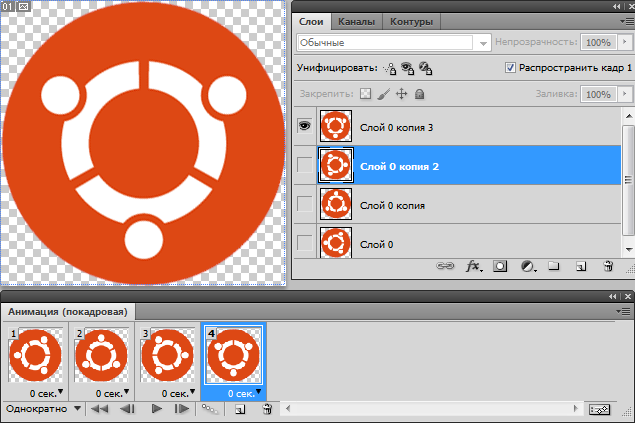Create a new layer group folder
This screenshot has width=635, height=423.
[554, 266]
